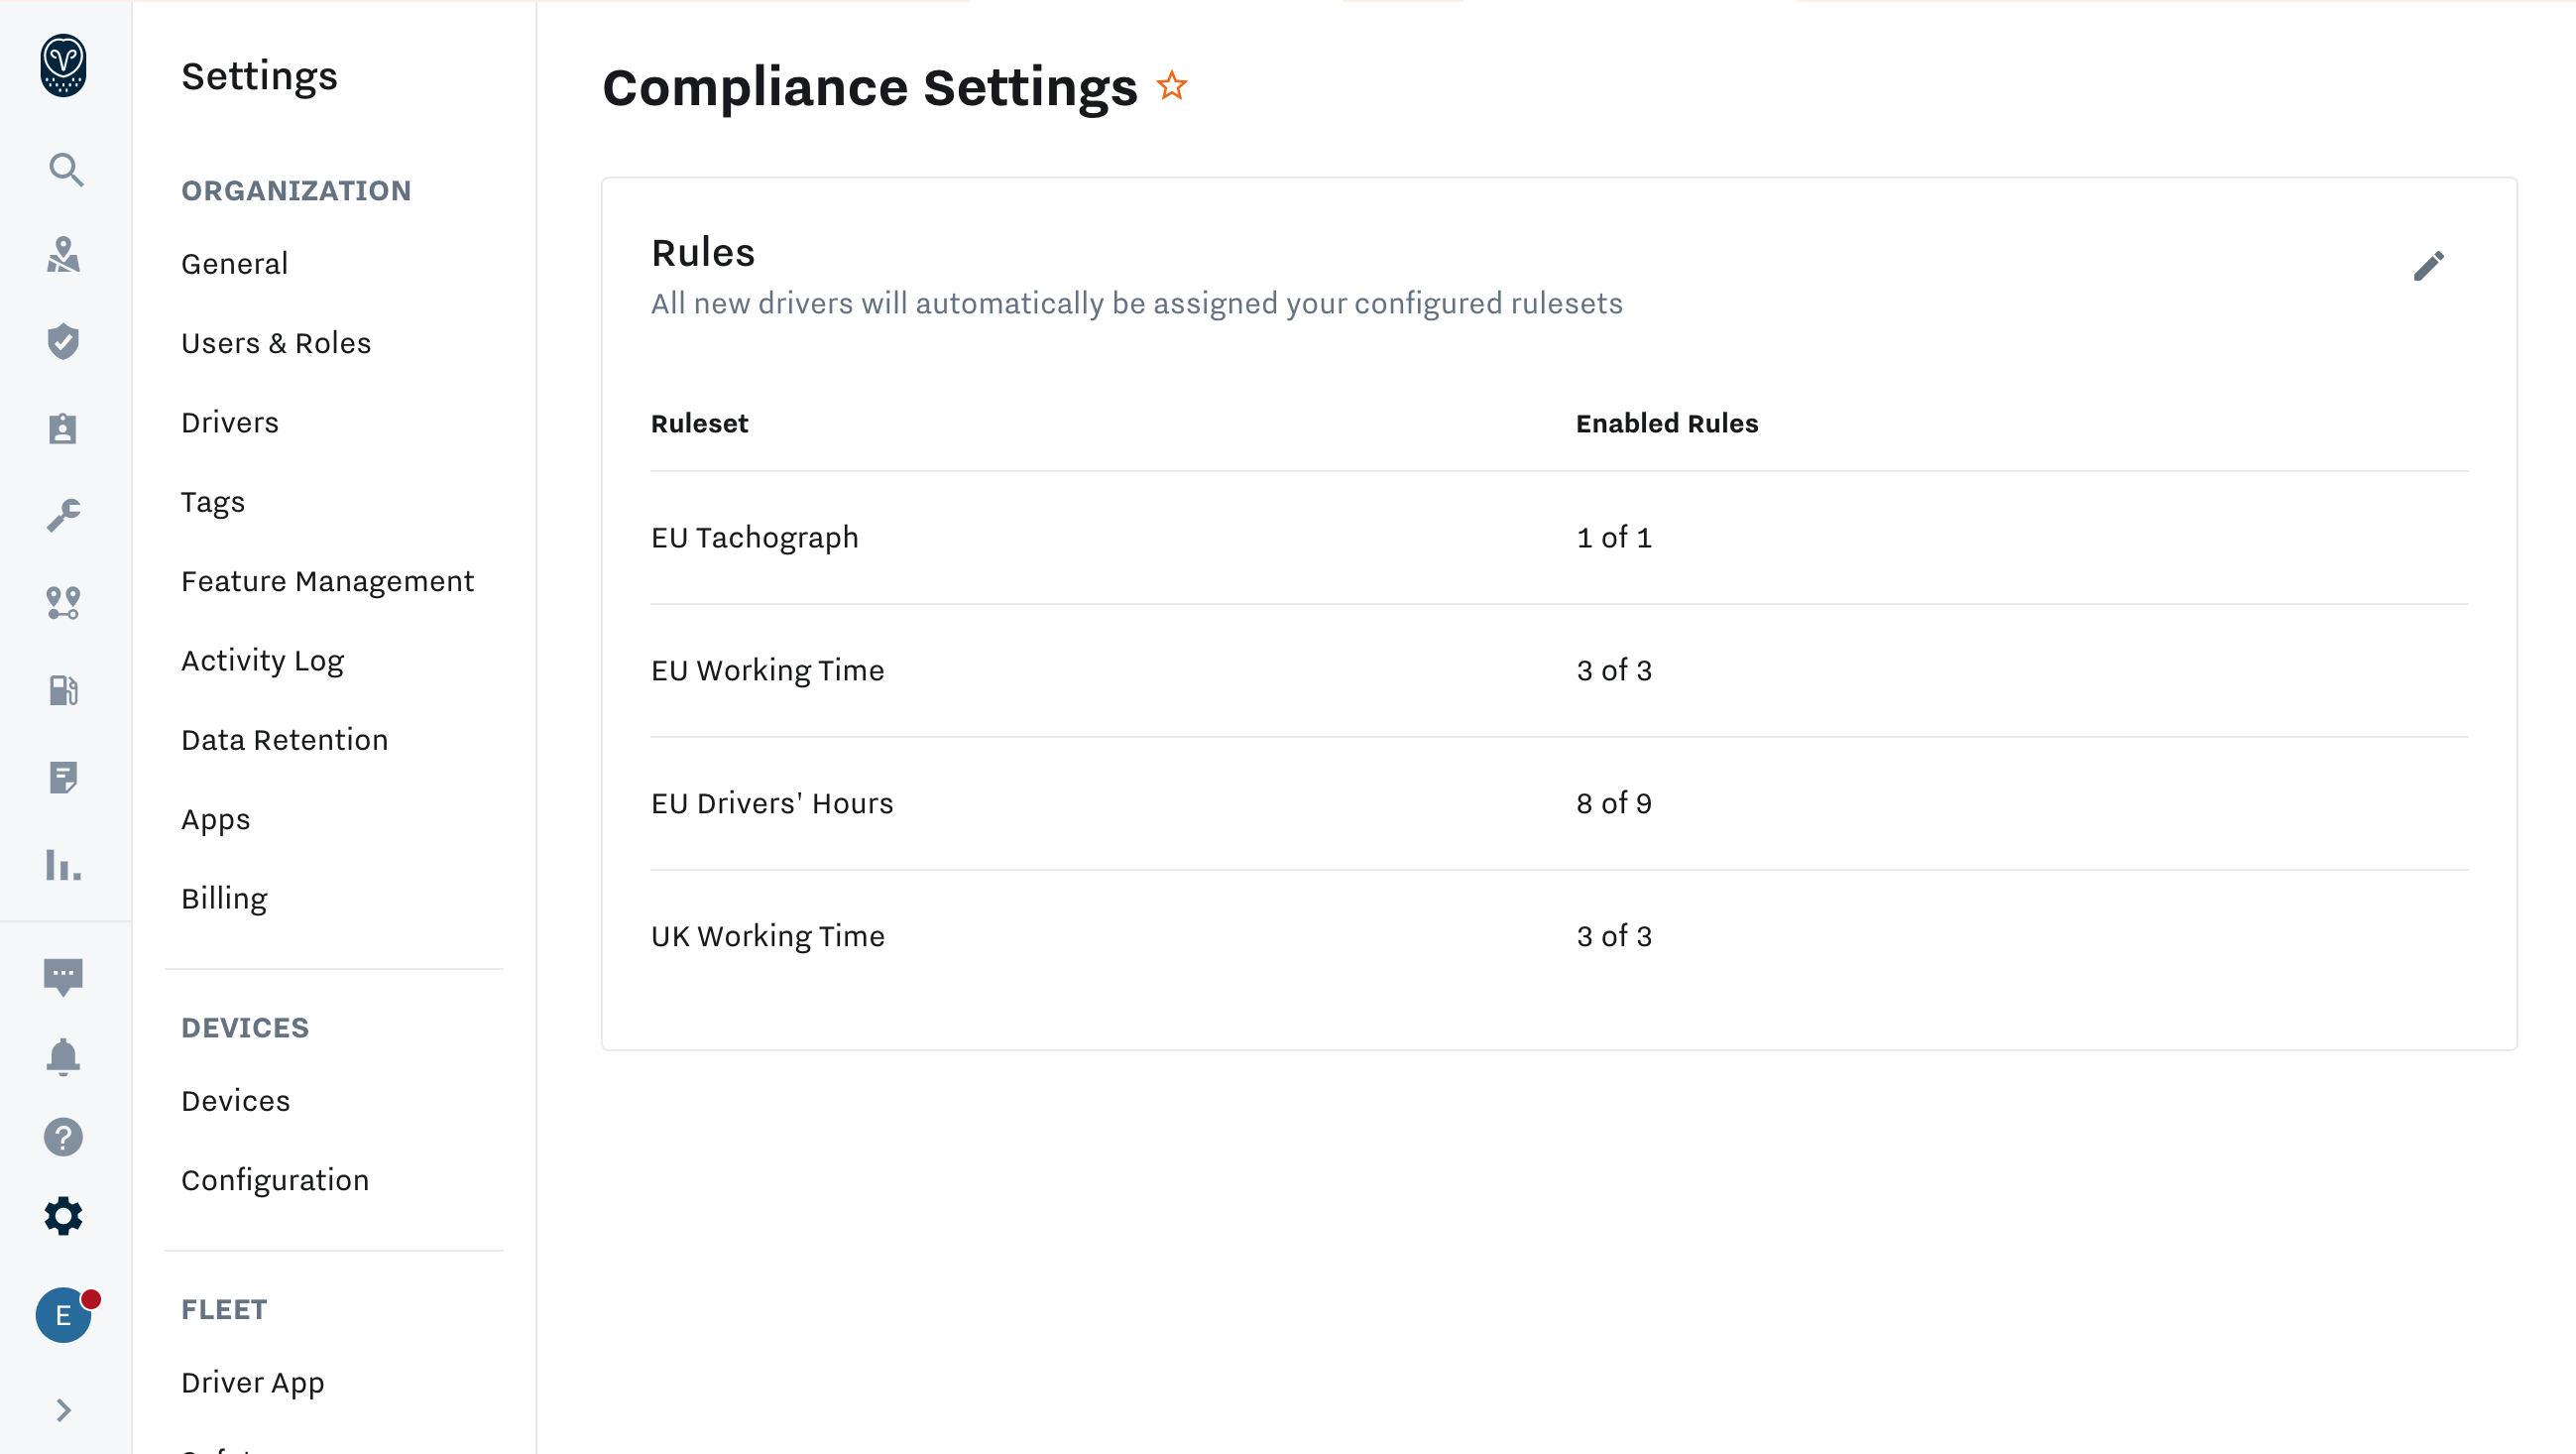
Task: Expand the sidebar with the bottom chevron
Action: click(x=64, y=1410)
